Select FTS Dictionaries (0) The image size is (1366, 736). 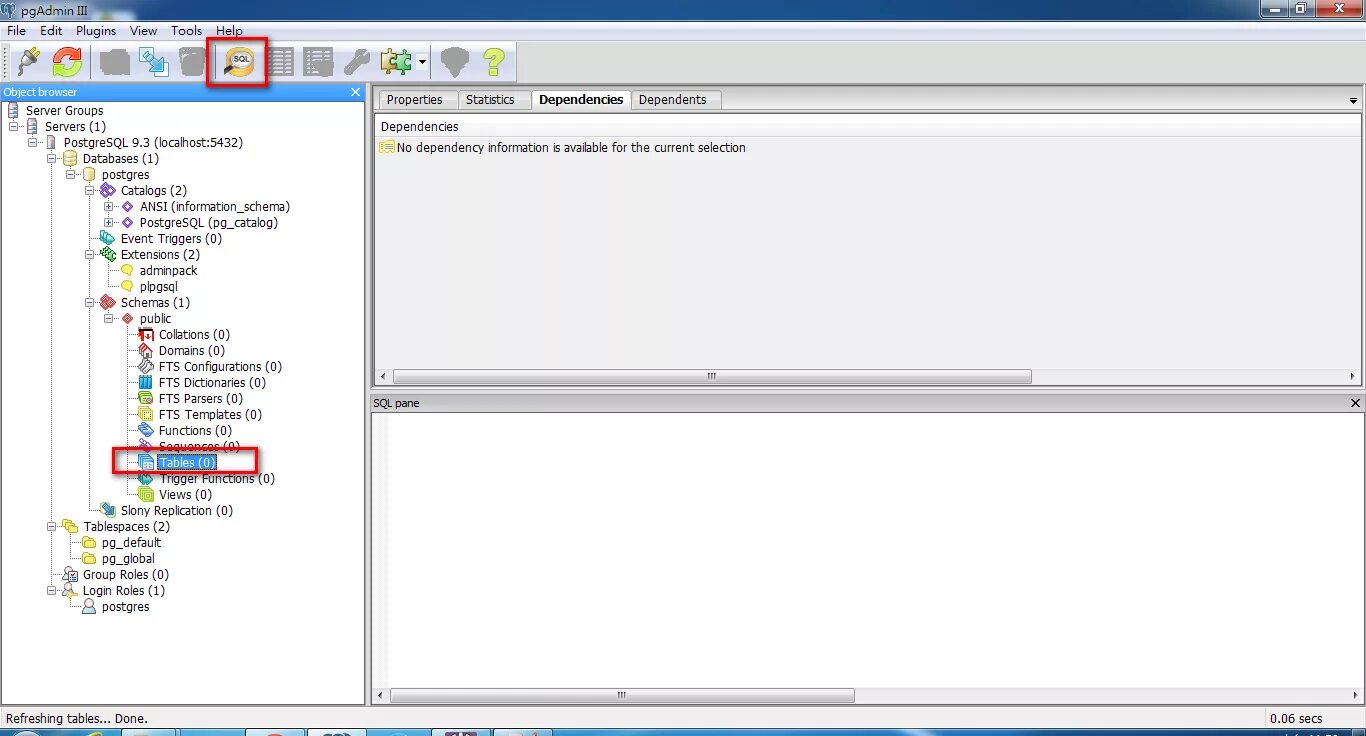click(x=212, y=383)
